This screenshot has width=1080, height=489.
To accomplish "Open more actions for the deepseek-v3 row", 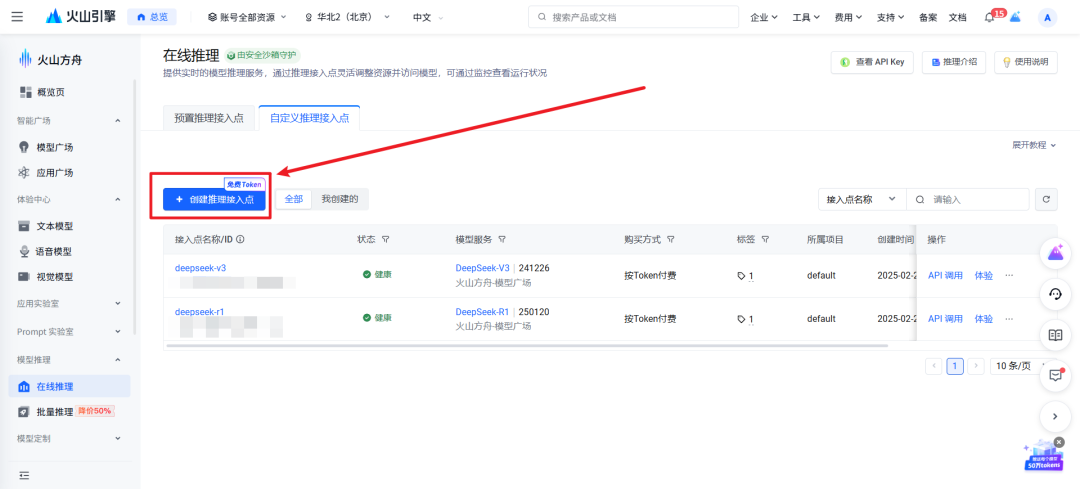I will pyautogui.click(x=1009, y=275).
